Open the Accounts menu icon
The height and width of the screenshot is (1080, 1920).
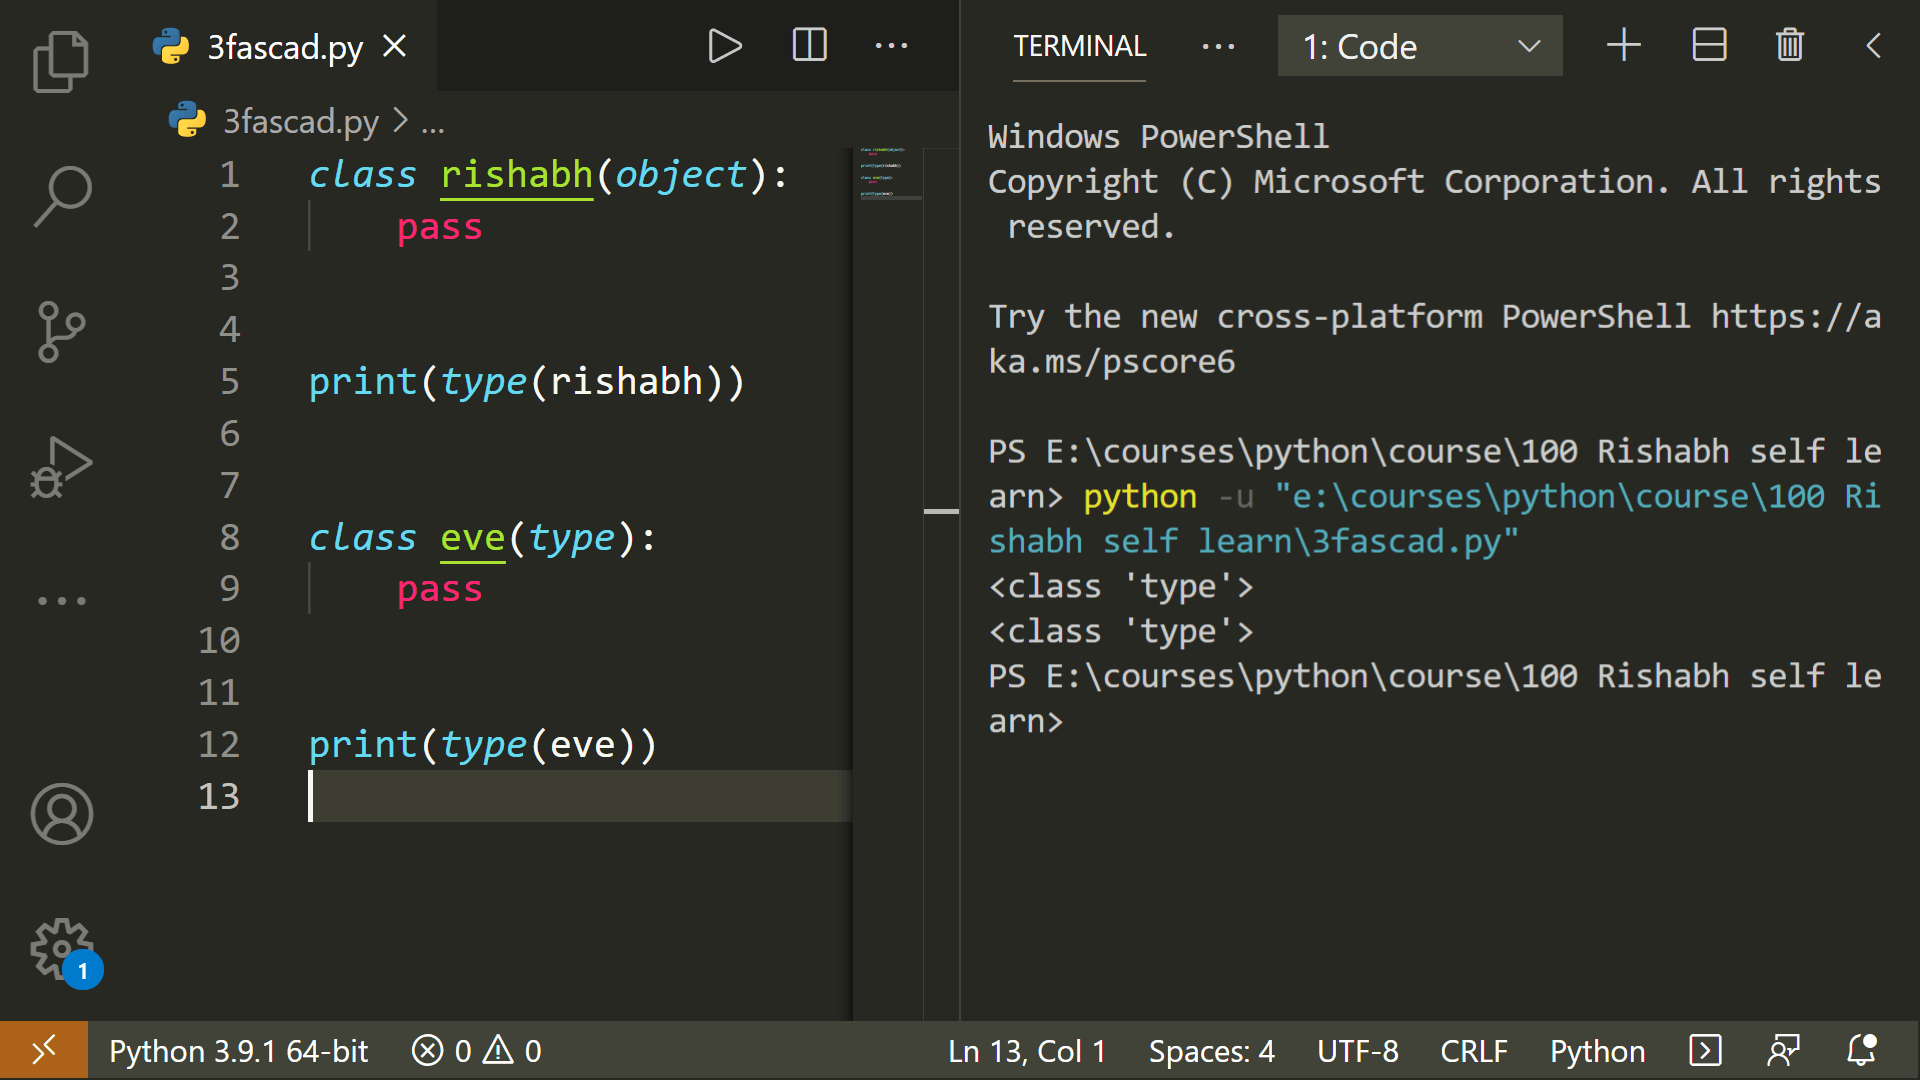pyautogui.click(x=61, y=813)
